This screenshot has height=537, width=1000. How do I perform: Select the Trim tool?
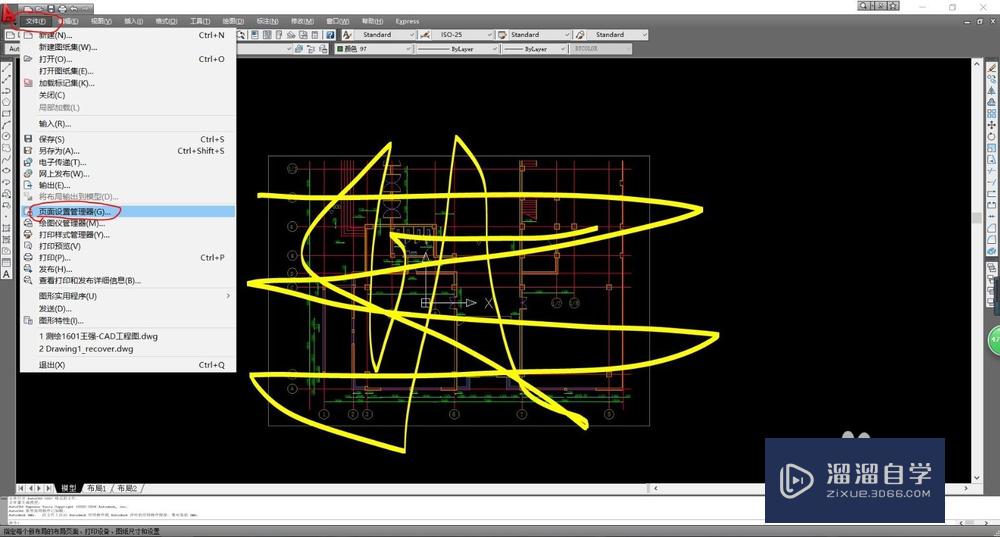coord(992,172)
